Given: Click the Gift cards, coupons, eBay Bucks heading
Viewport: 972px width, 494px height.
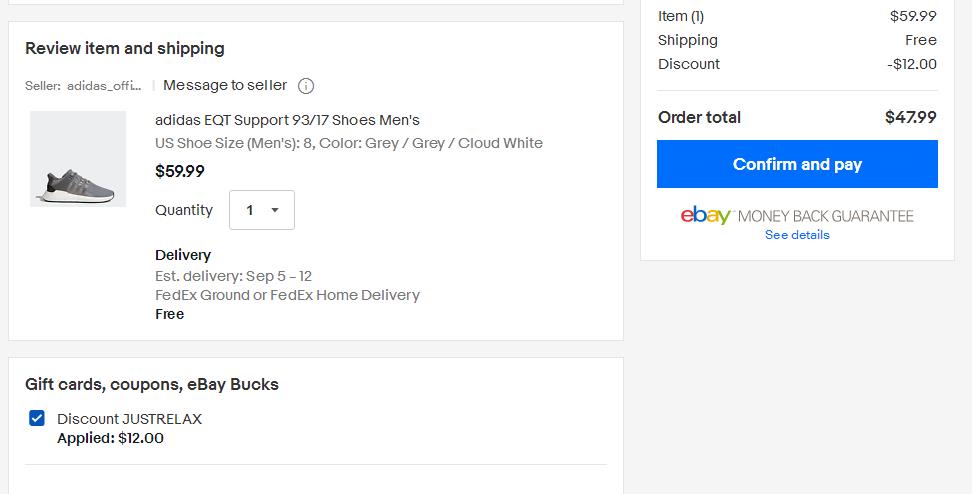Looking at the screenshot, I should [152, 384].
